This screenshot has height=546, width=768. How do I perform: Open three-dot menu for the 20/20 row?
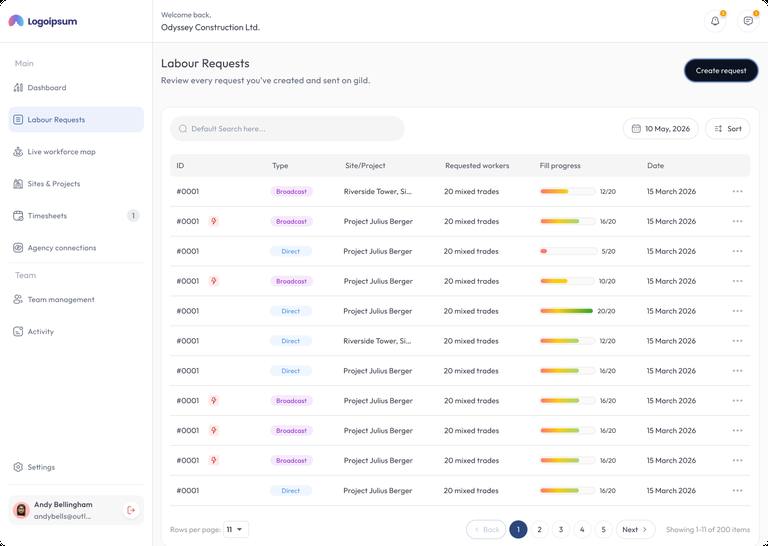pyautogui.click(x=737, y=311)
